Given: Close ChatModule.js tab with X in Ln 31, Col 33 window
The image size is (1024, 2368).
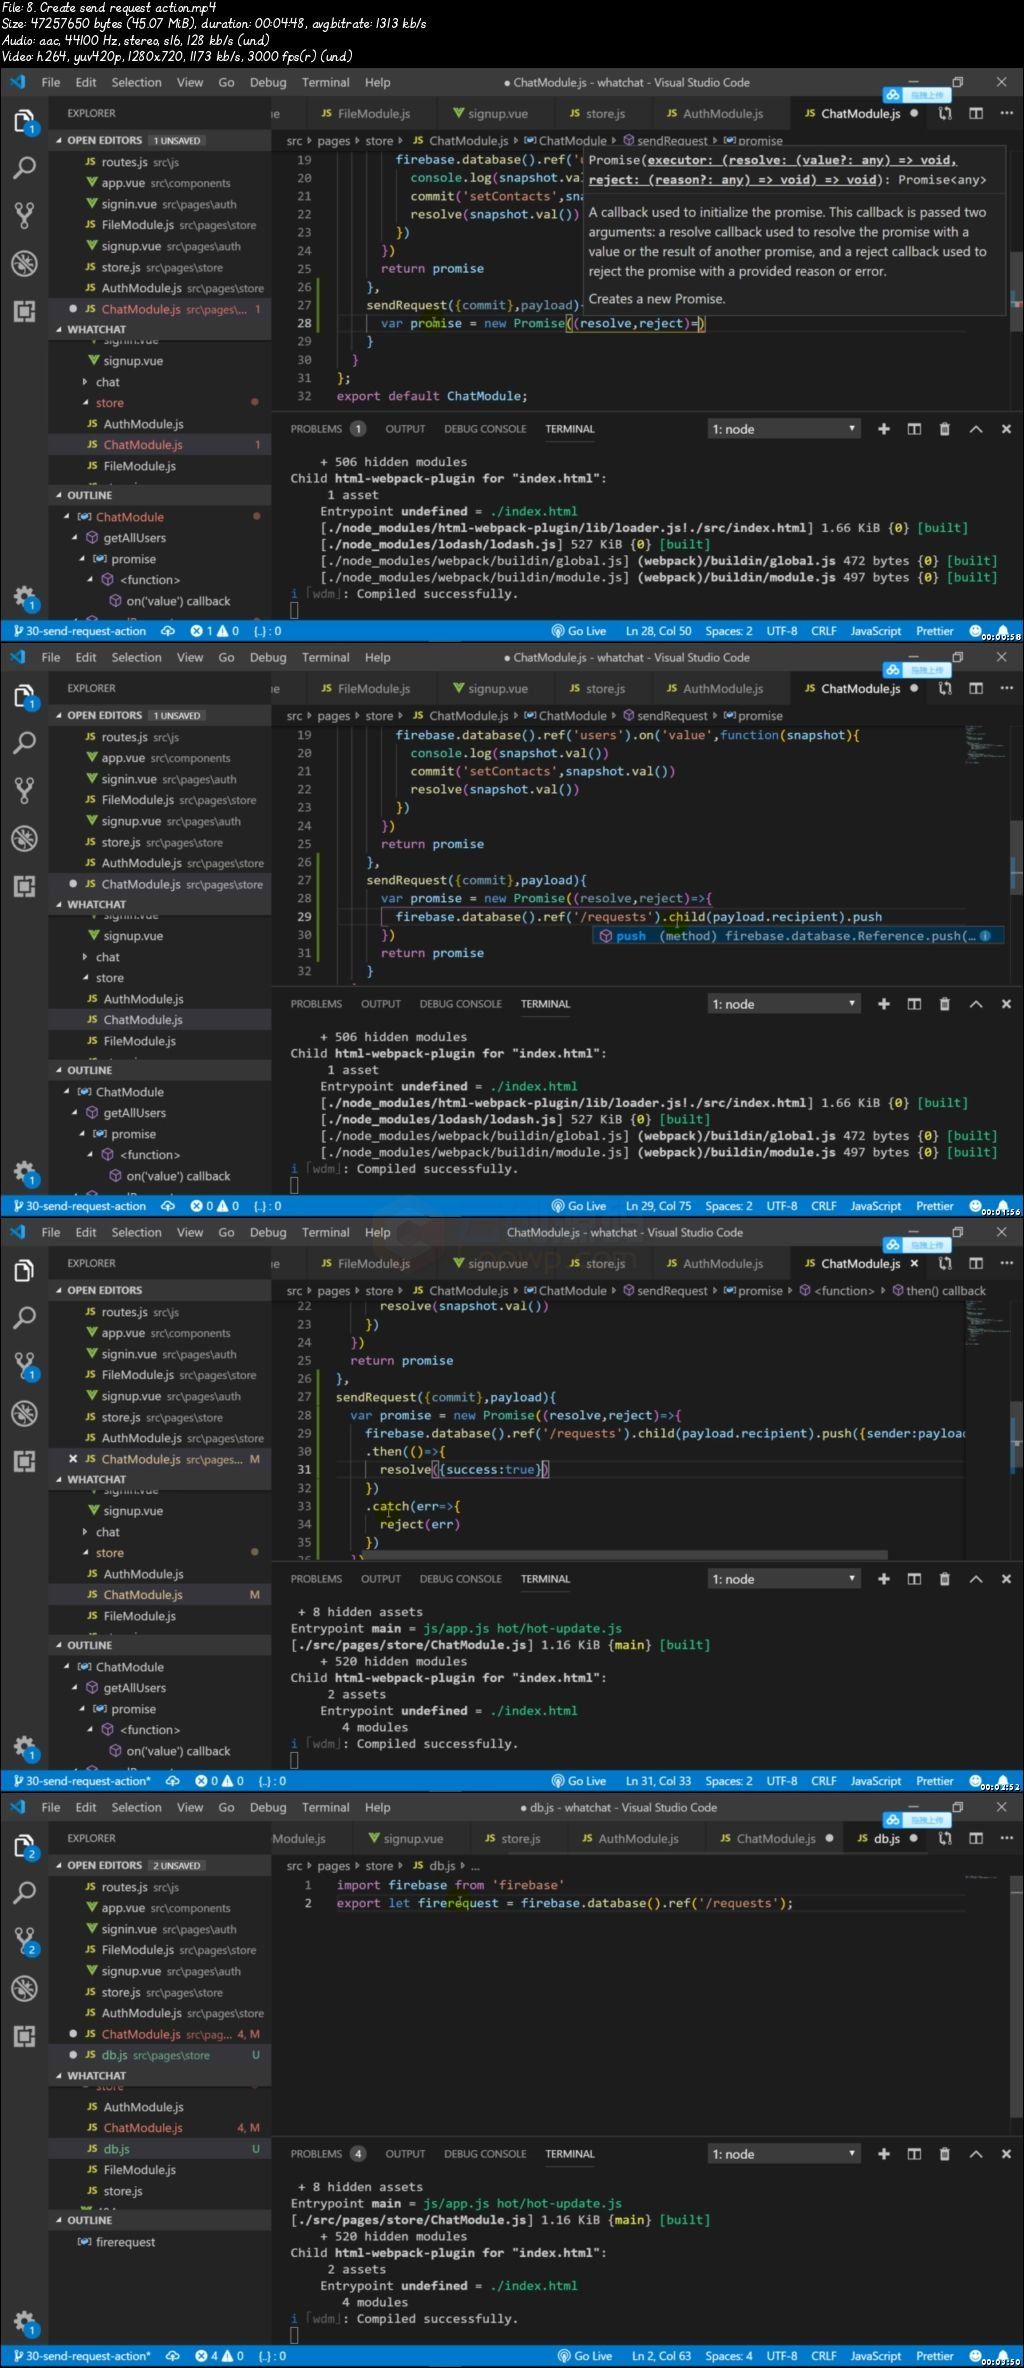Looking at the screenshot, I should point(914,1263).
